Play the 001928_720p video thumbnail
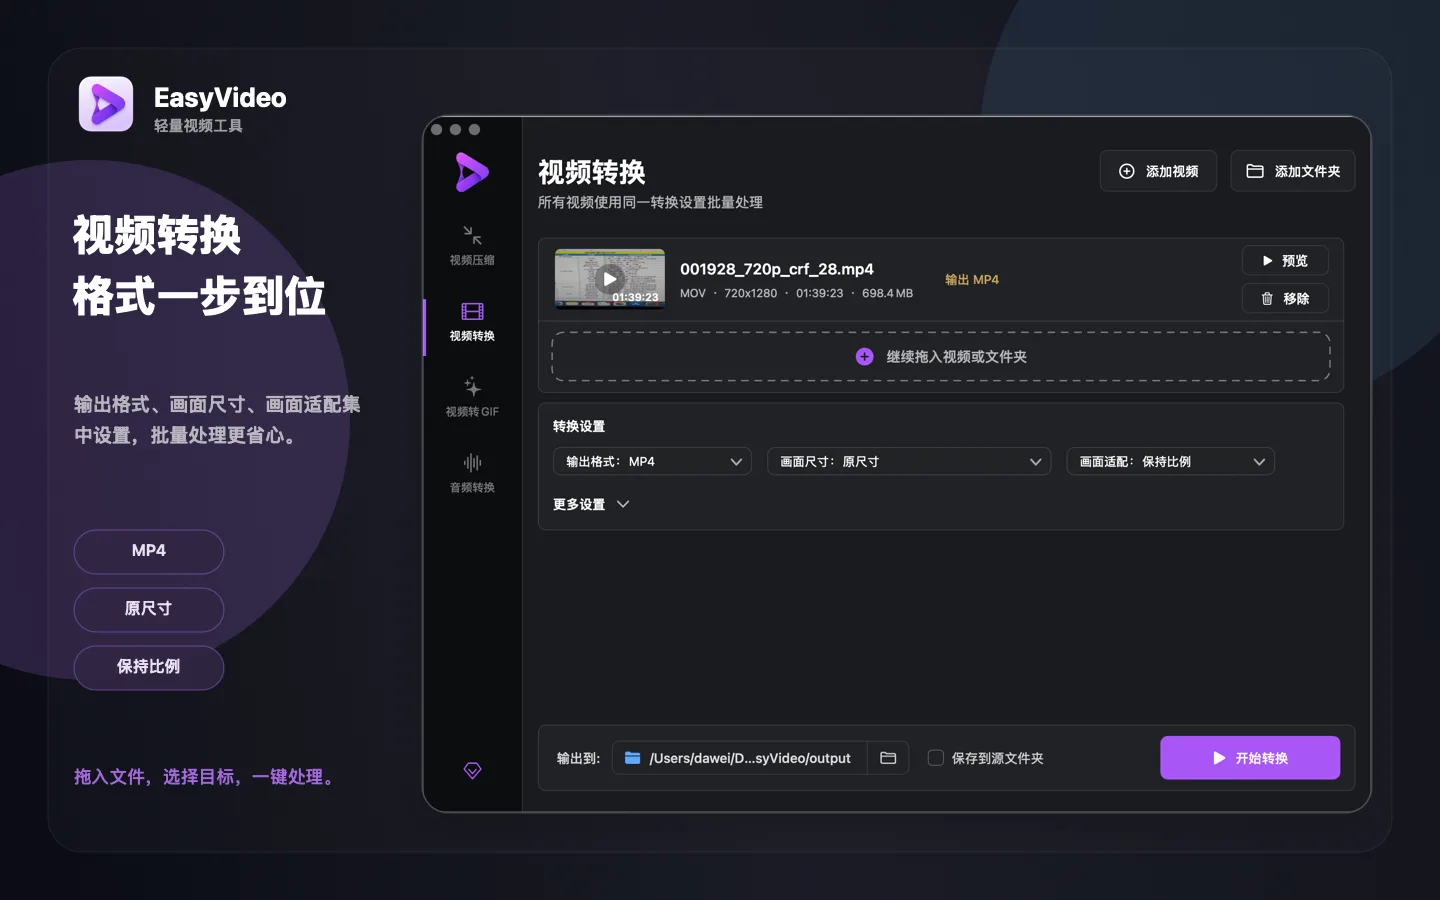The width and height of the screenshot is (1440, 900). [x=610, y=279]
